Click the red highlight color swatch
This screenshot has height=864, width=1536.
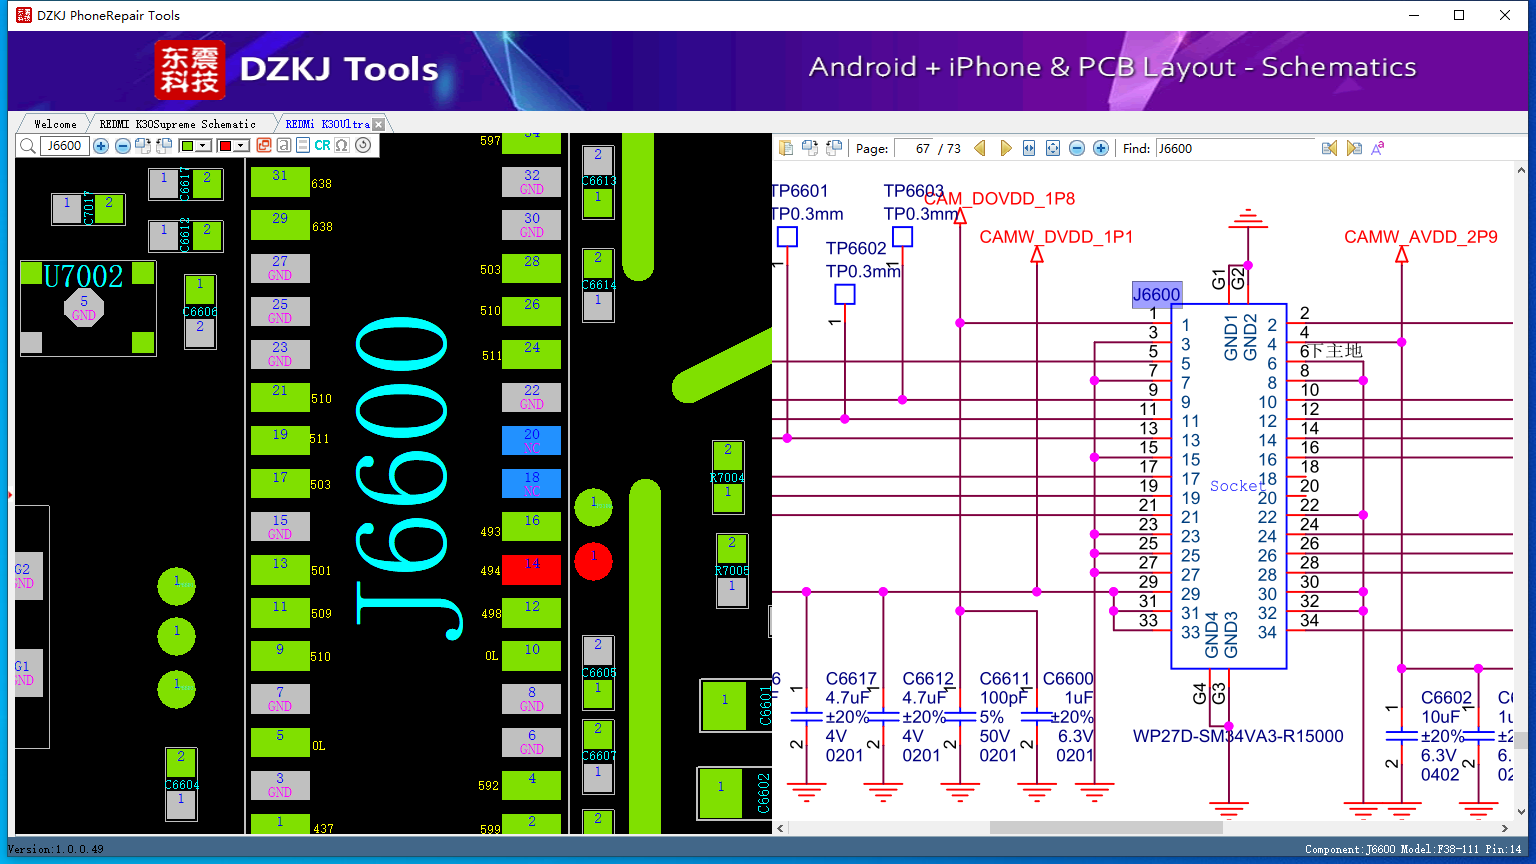pyautogui.click(x=225, y=146)
